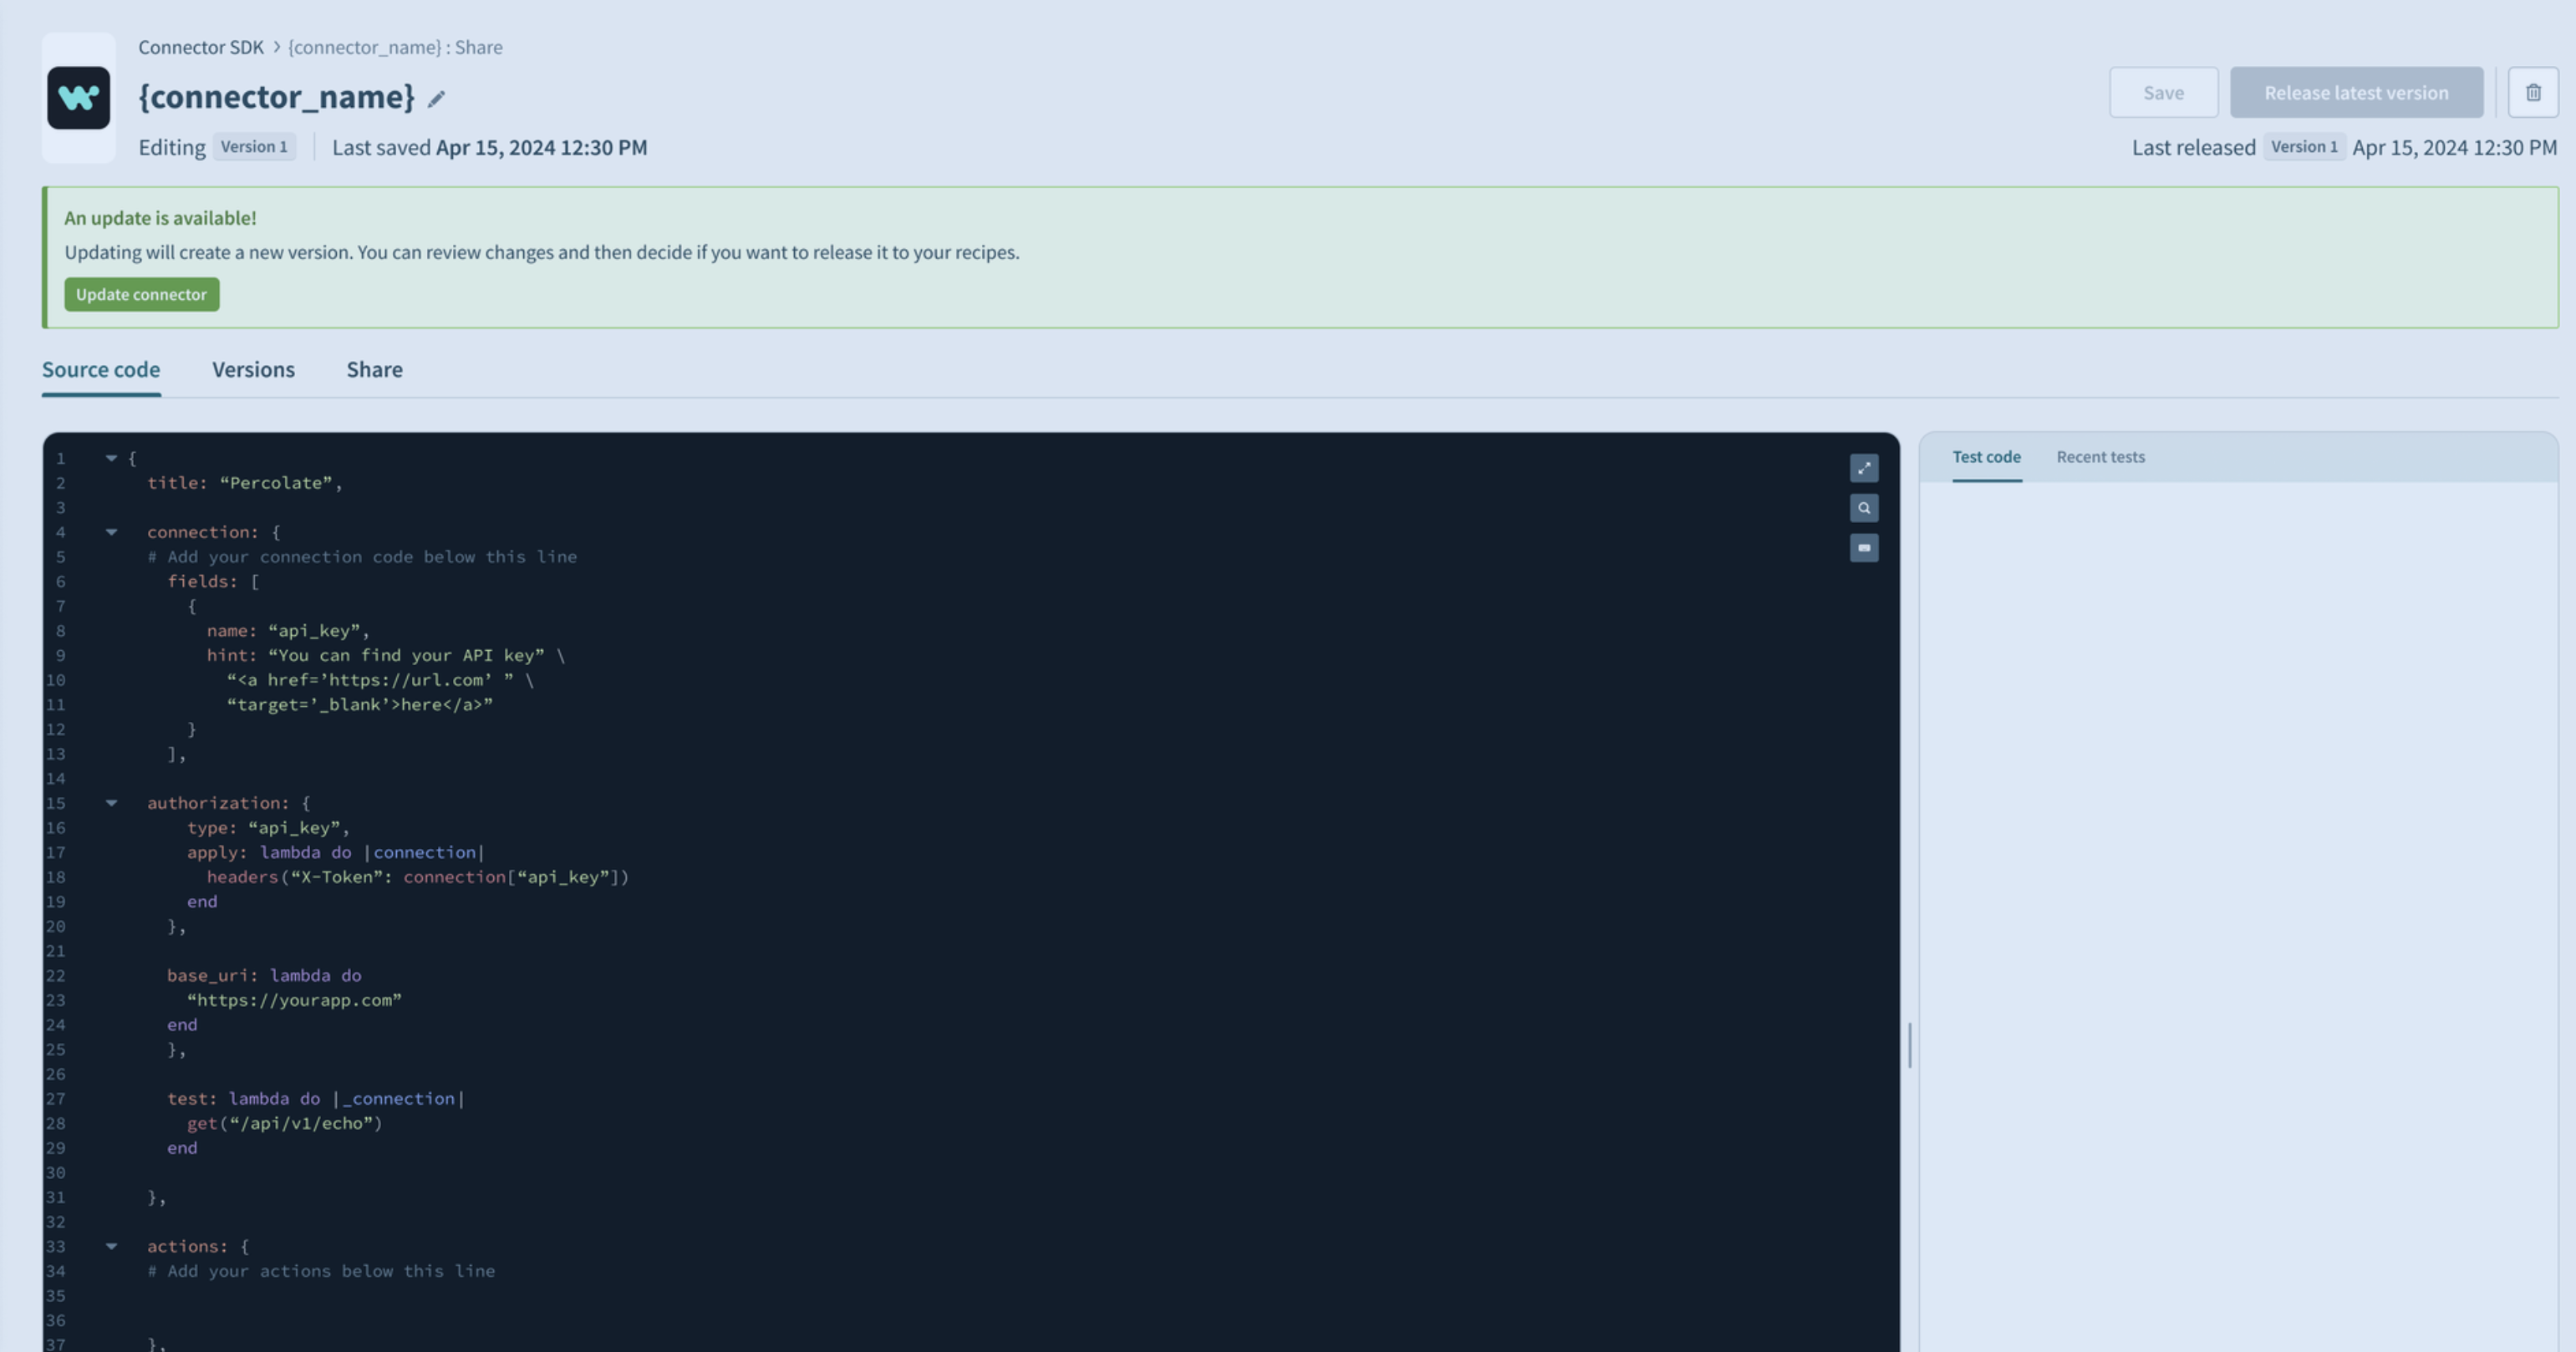Expand code editor to fullscreen
2576x1352 pixels.
[1863, 468]
